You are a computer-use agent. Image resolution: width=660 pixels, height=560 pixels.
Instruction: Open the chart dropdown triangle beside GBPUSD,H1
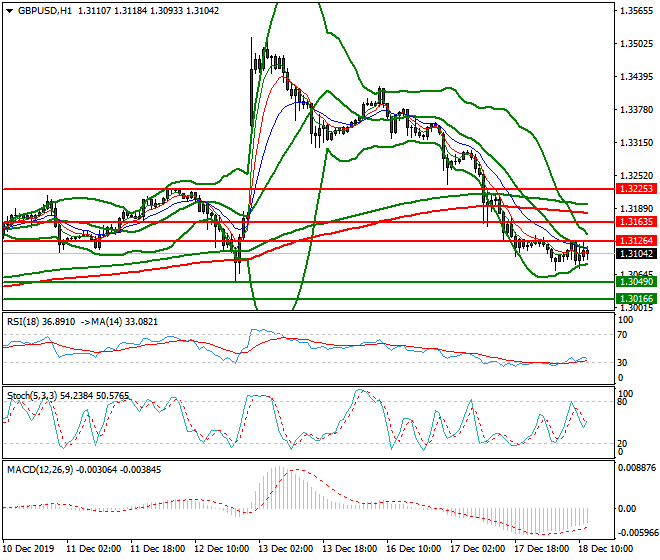click(9, 11)
